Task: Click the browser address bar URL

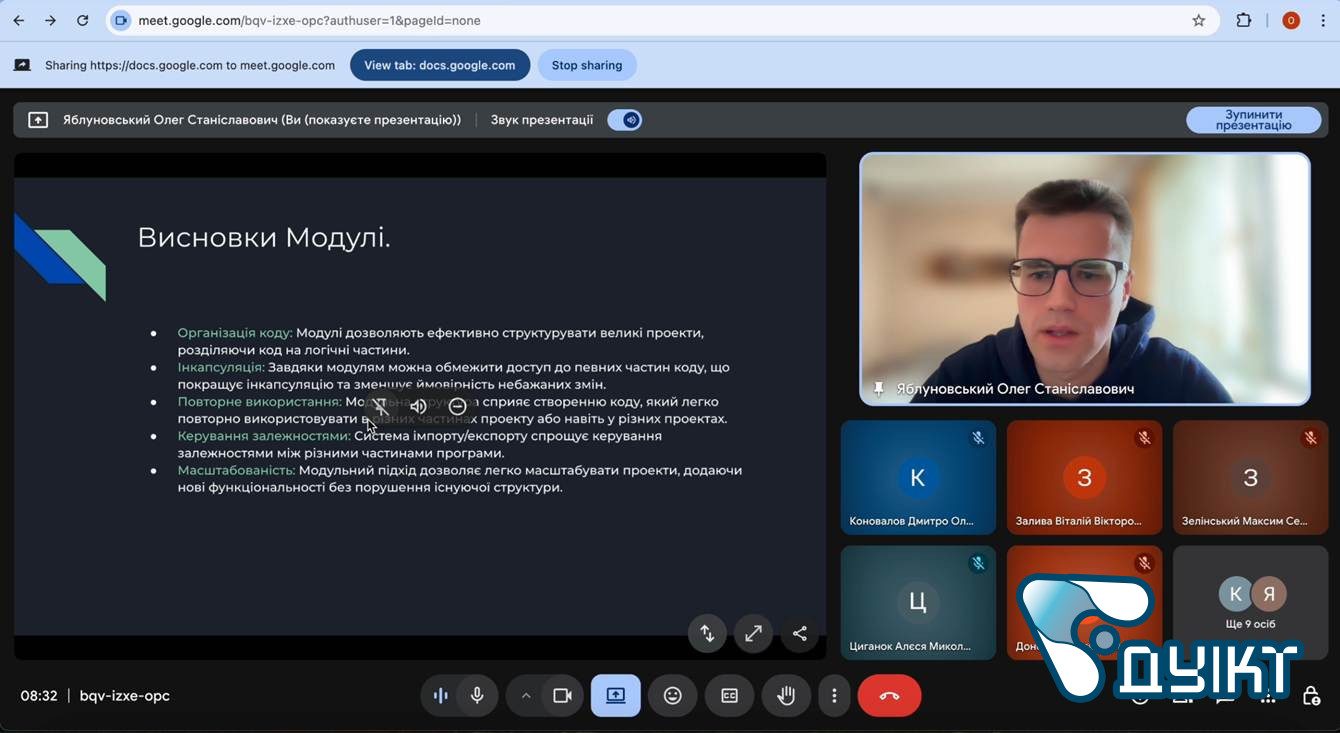Action: [310, 20]
